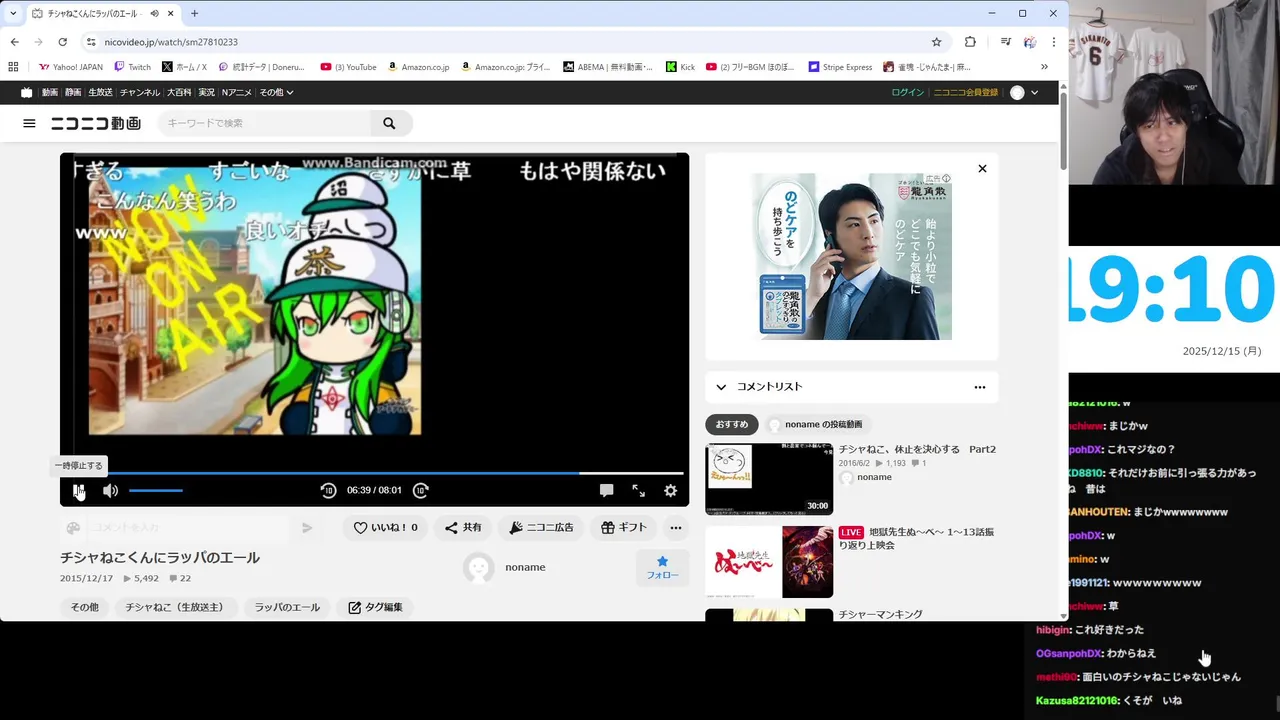Close the 龍角散 advertisement panel
The width and height of the screenshot is (1280, 720).
[982, 168]
